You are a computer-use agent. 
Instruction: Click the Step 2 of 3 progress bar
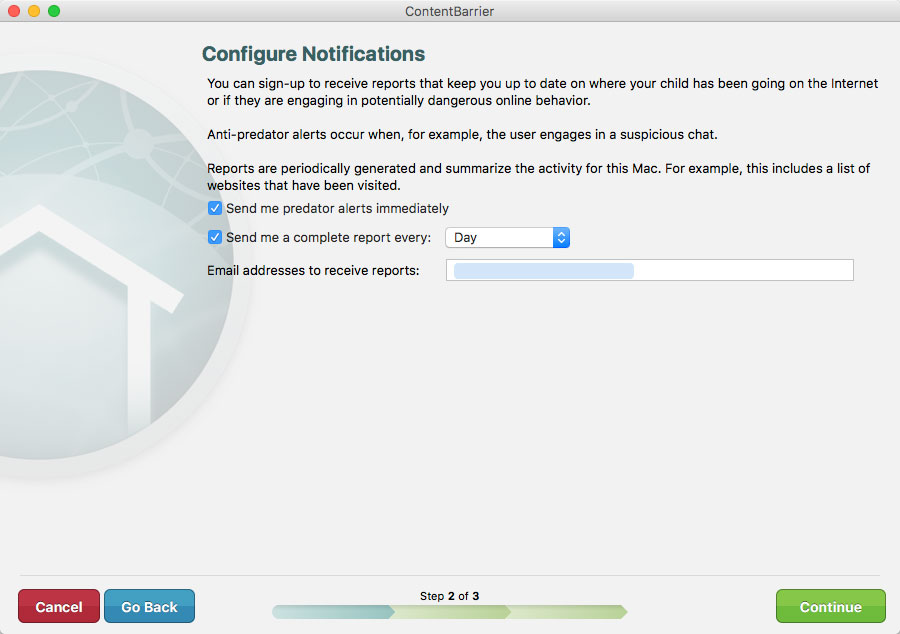[x=449, y=612]
